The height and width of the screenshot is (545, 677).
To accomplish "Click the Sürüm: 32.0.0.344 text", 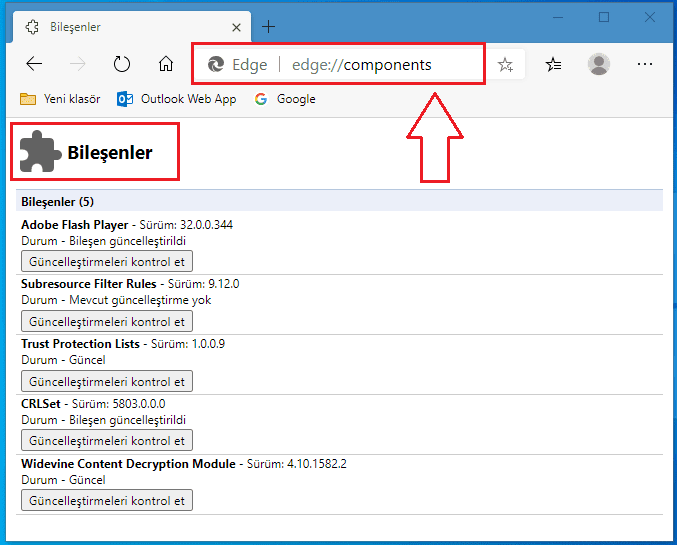I will (186, 225).
